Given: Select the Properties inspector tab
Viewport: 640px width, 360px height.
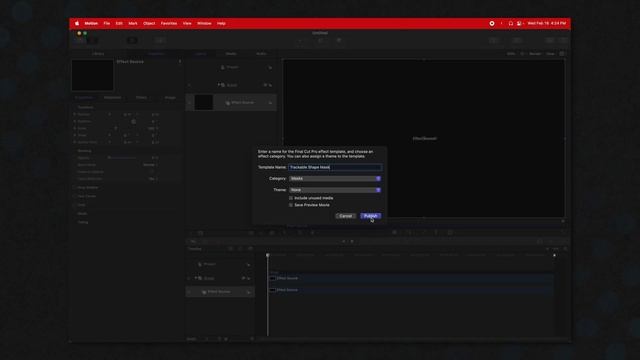Looking at the screenshot, I should [85, 98].
